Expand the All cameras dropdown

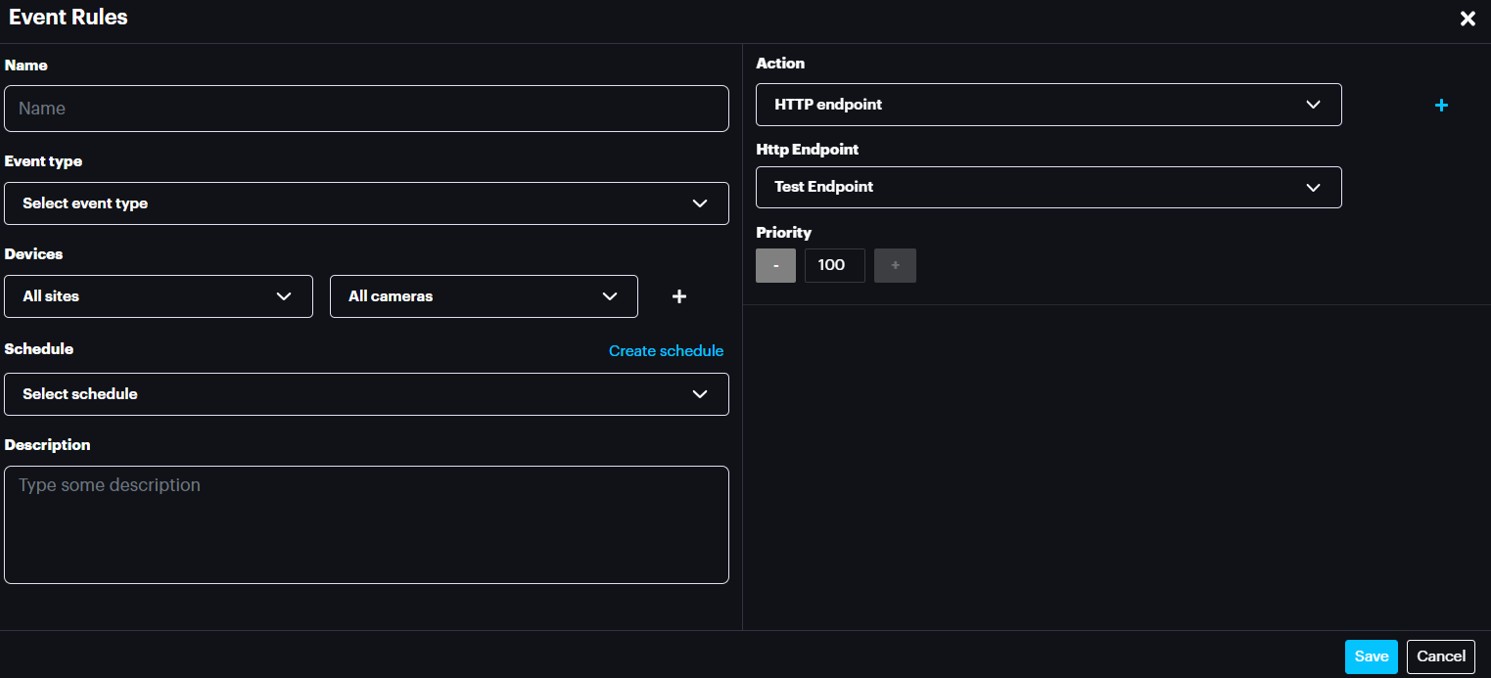pyautogui.click(x=483, y=296)
